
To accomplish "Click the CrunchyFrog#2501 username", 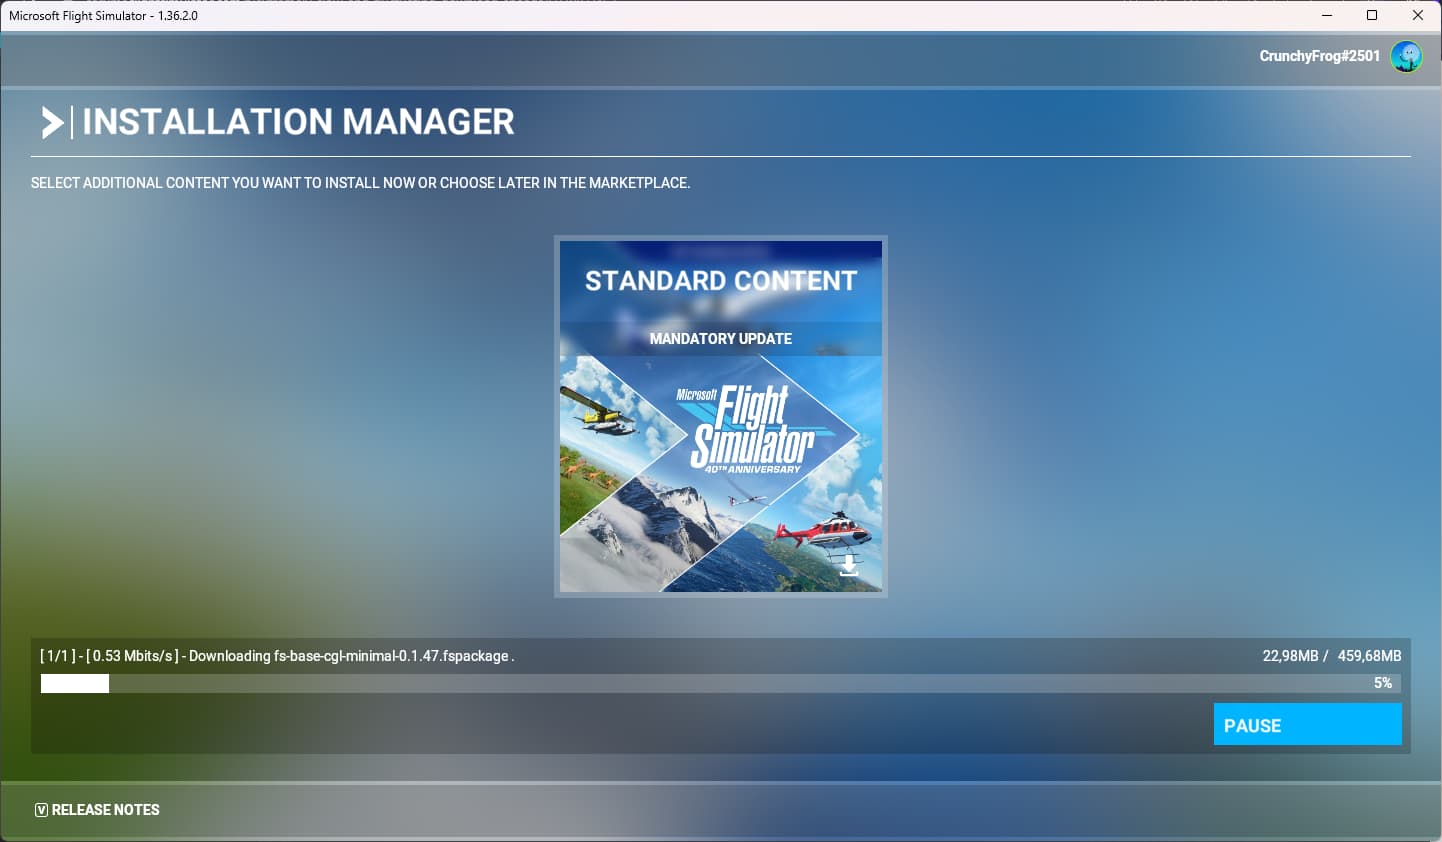I will coord(1318,56).
